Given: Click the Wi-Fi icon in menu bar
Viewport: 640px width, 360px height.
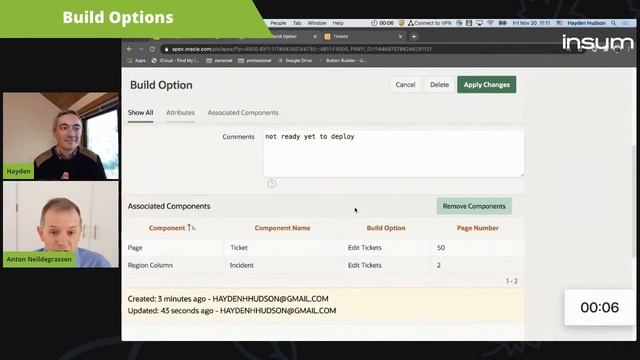Looking at the screenshot, I should pyautogui.click(x=490, y=23).
